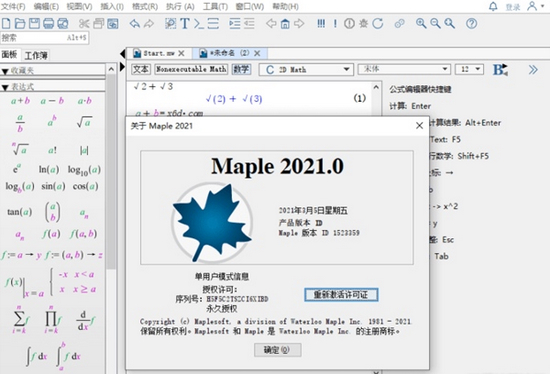
Task: Open the 插入(I) menu
Action: coord(112,6)
